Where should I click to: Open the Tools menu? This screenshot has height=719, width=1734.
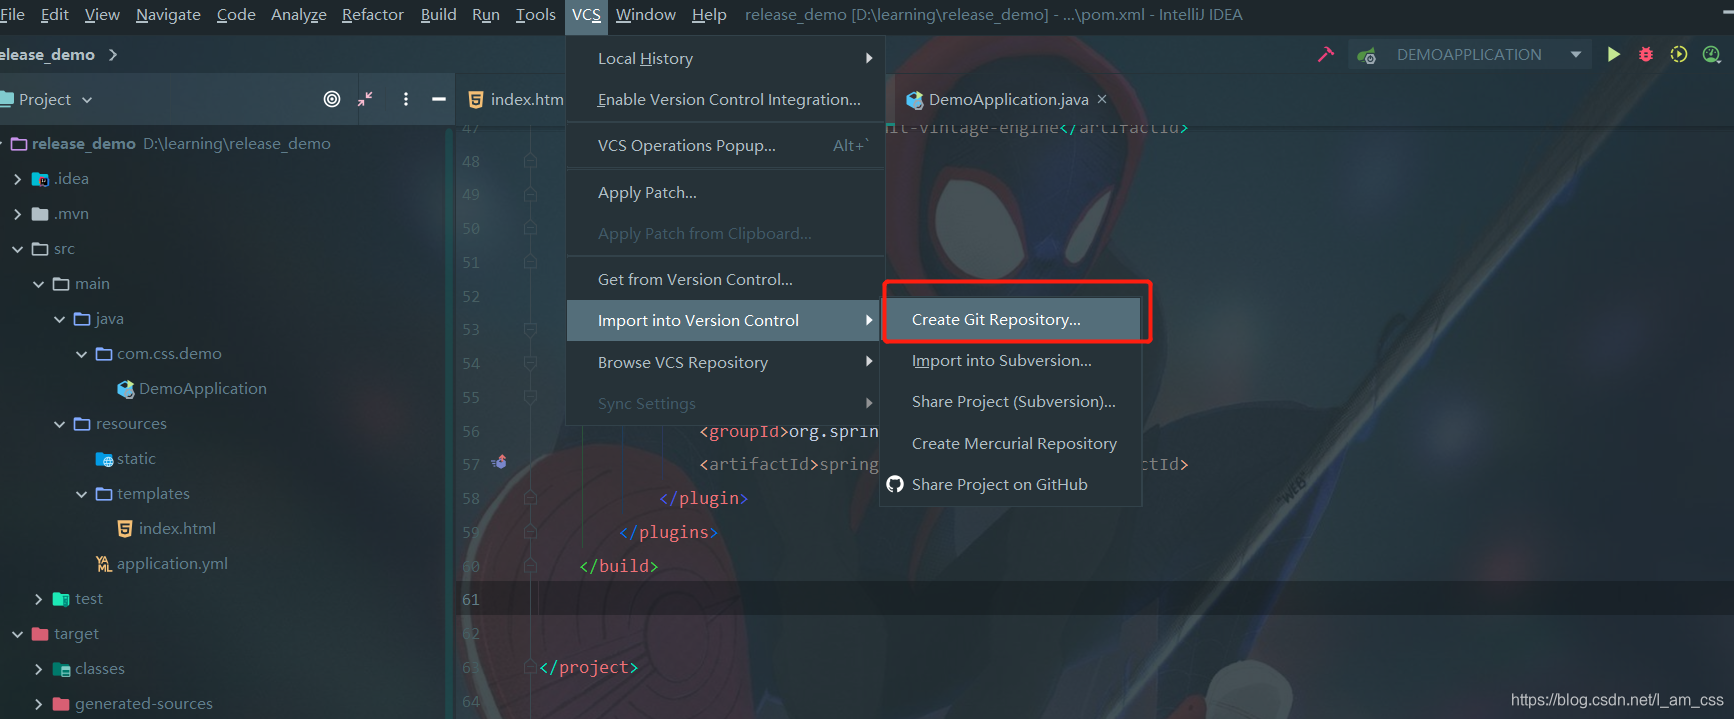click(x=535, y=14)
